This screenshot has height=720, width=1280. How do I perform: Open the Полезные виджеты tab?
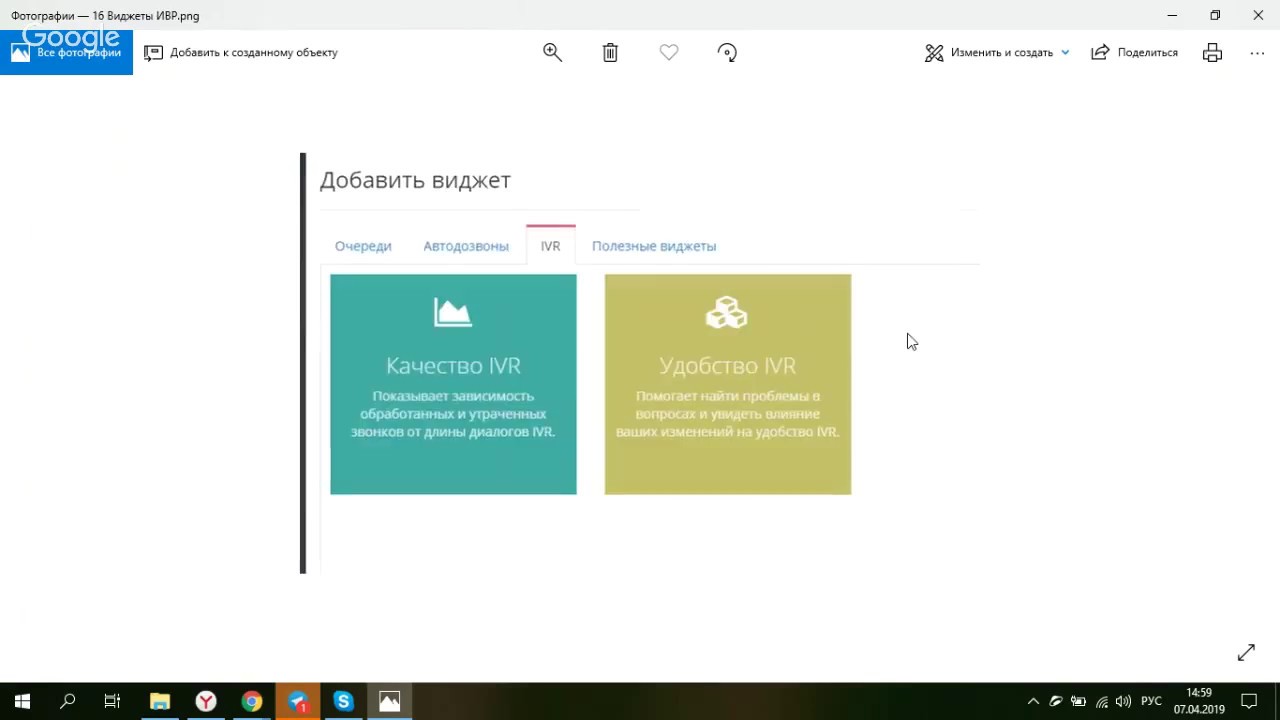pos(654,246)
